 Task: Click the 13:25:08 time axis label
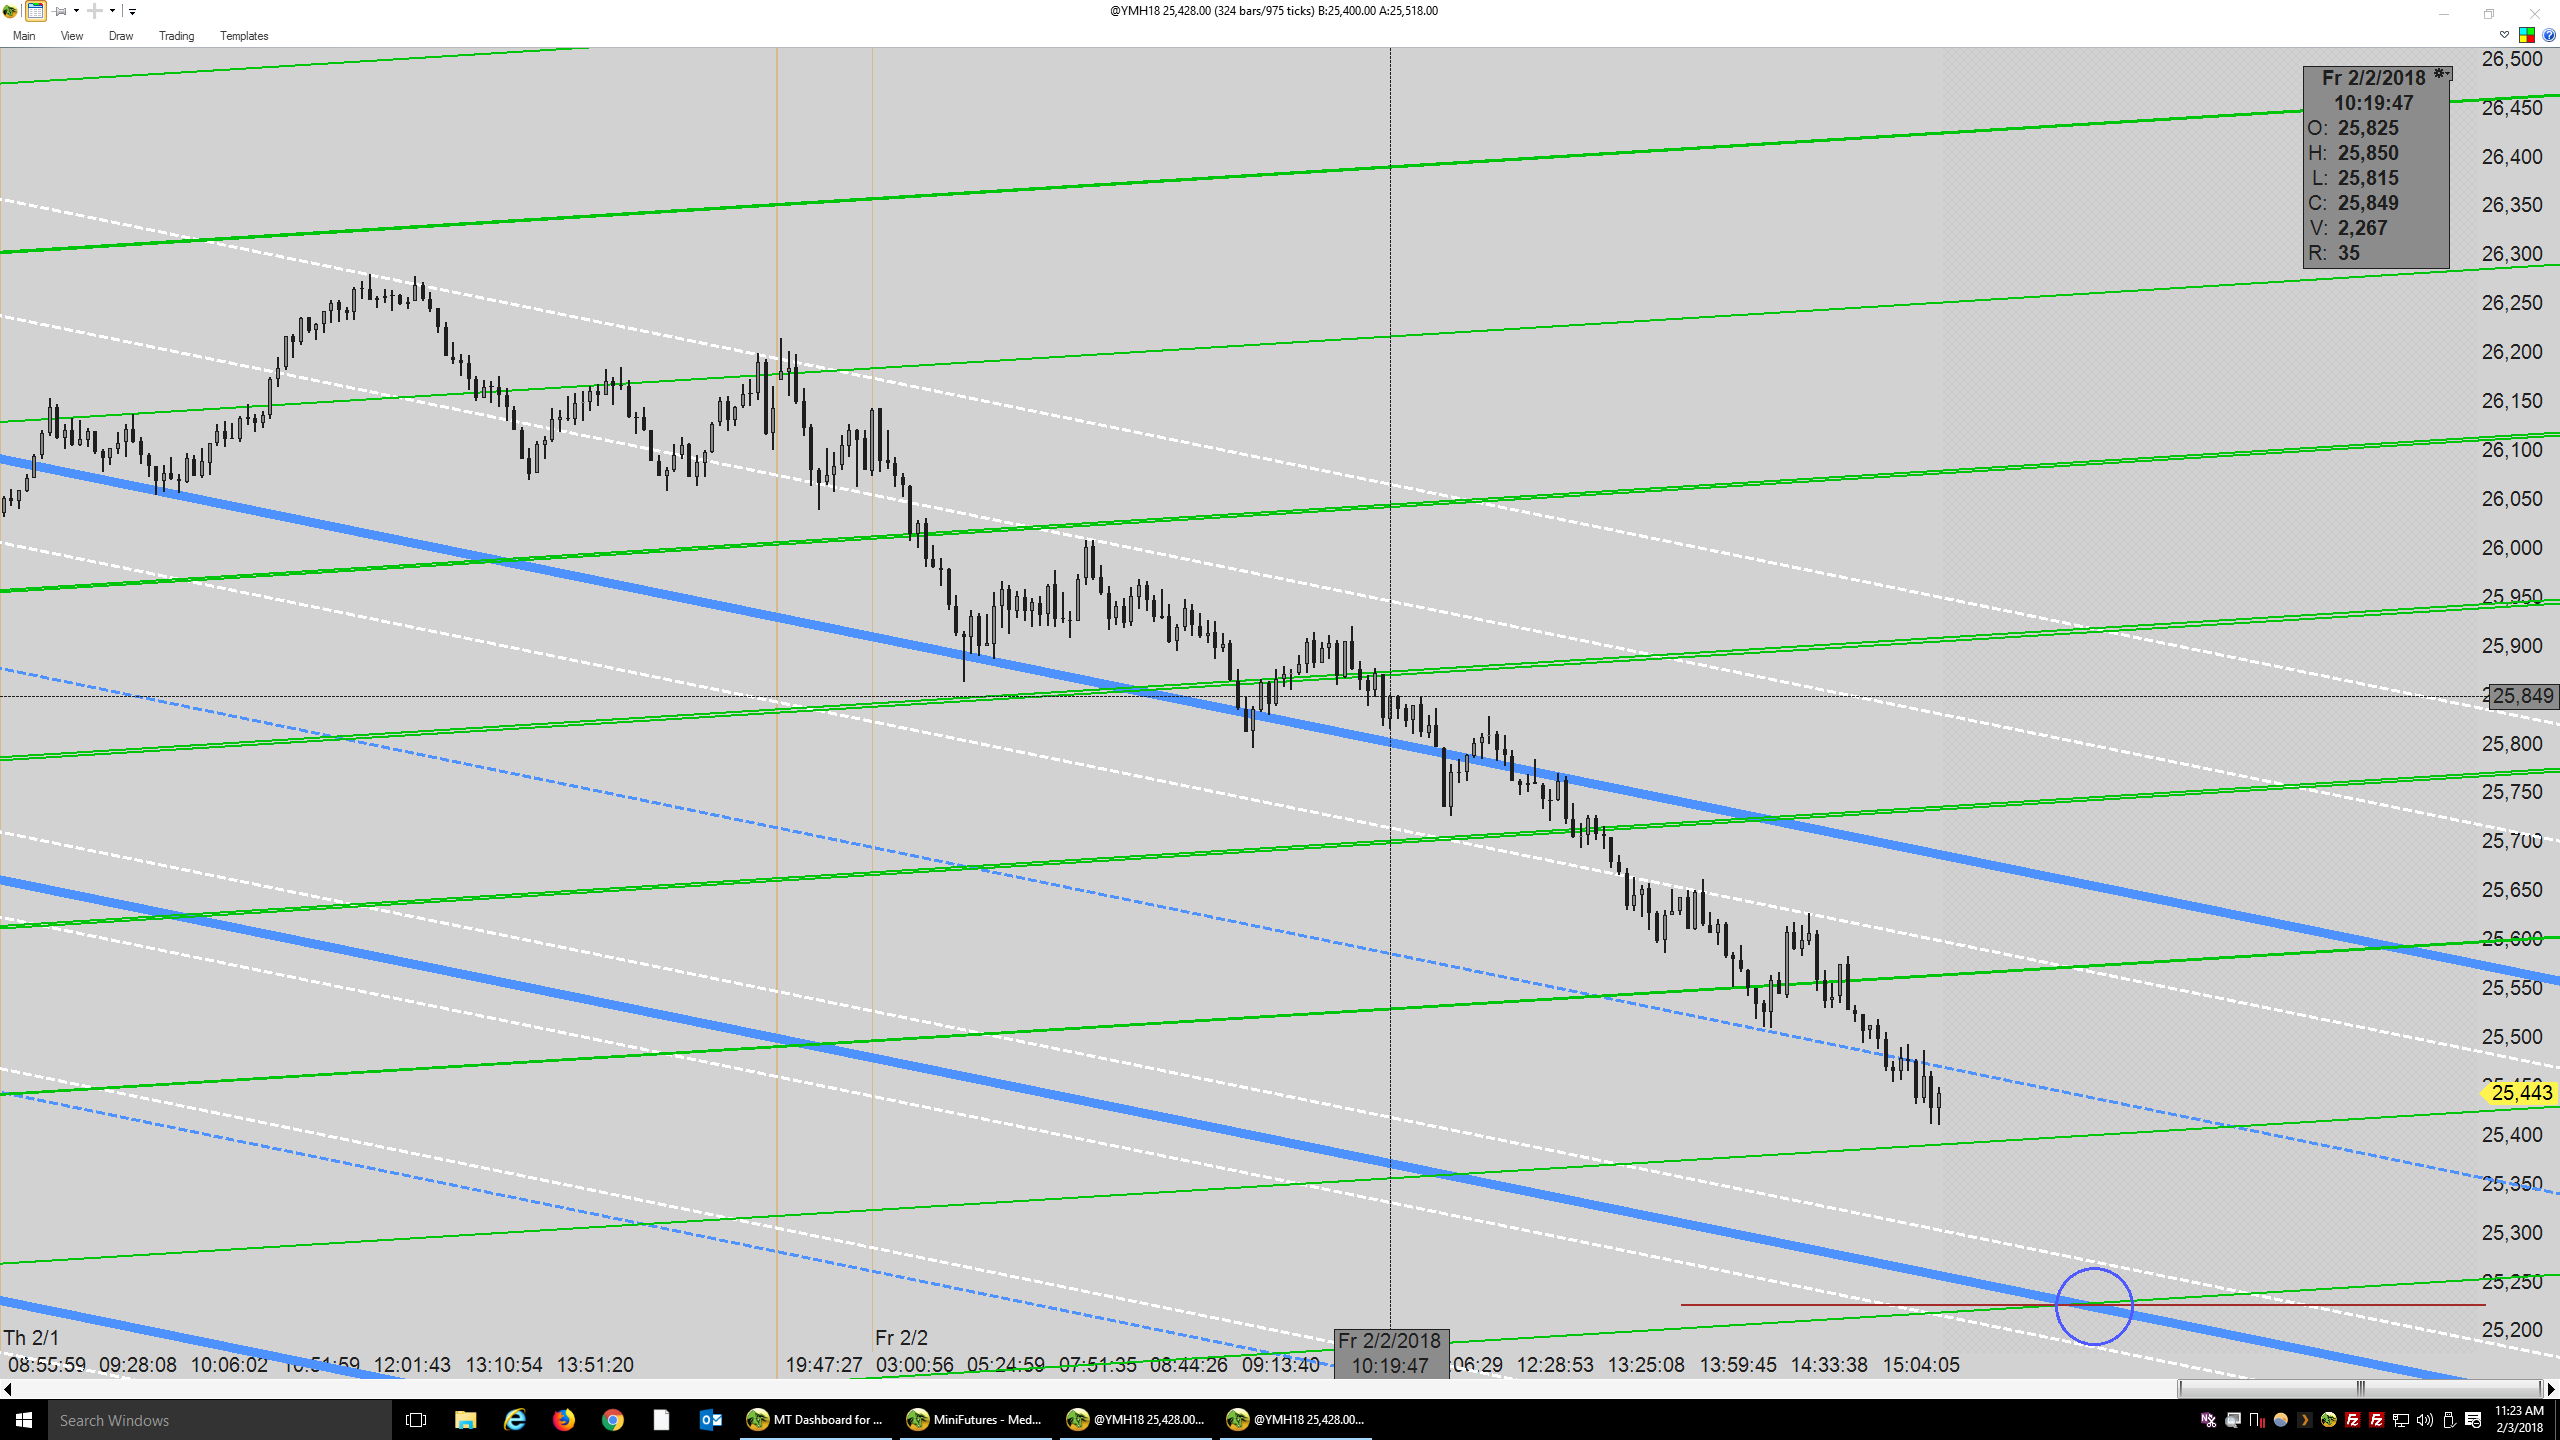[x=1646, y=1365]
